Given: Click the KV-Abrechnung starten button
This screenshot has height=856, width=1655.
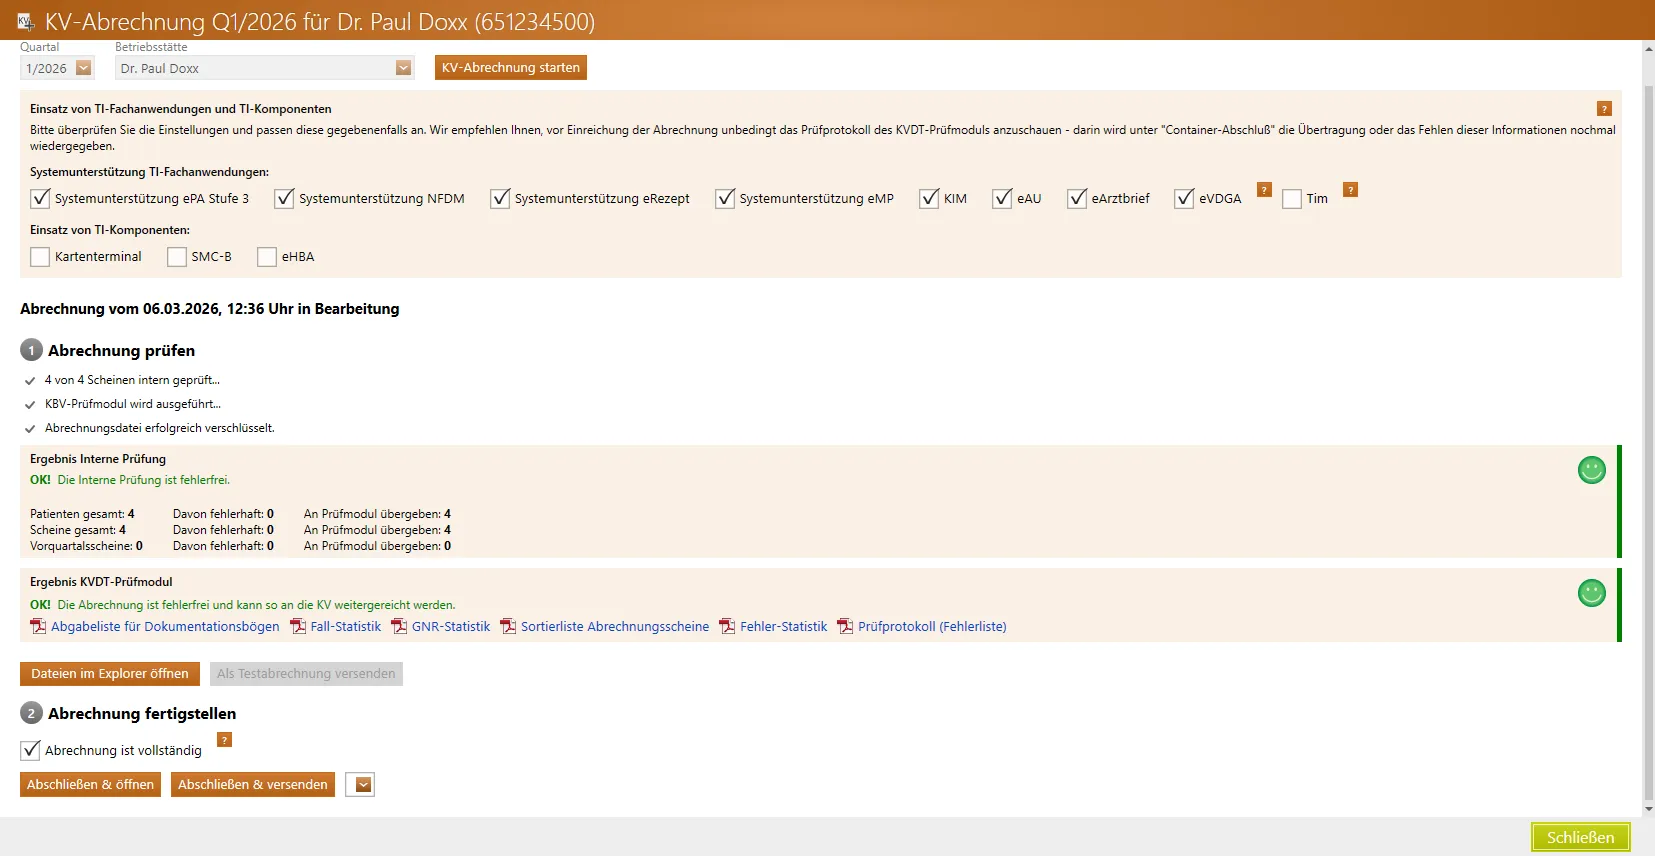Looking at the screenshot, I should [x=510, y=68].
